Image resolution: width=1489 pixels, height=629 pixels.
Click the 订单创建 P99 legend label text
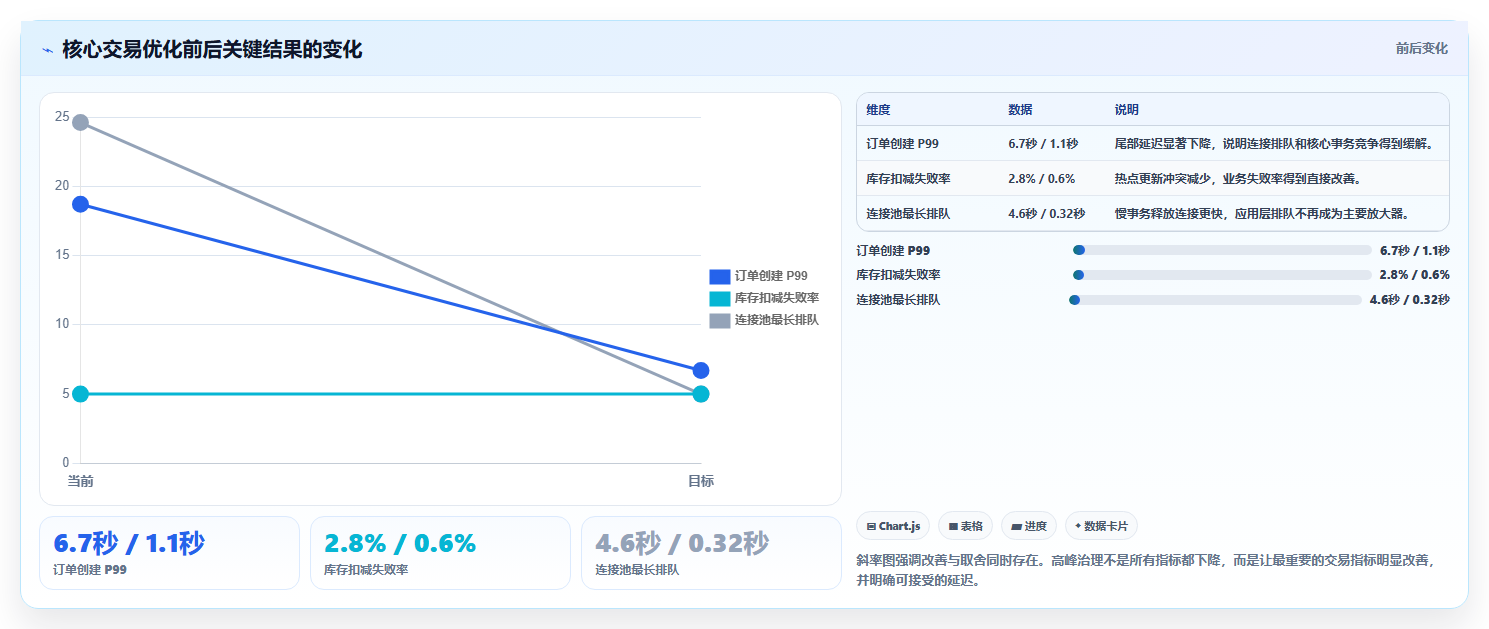pos(771,276)
